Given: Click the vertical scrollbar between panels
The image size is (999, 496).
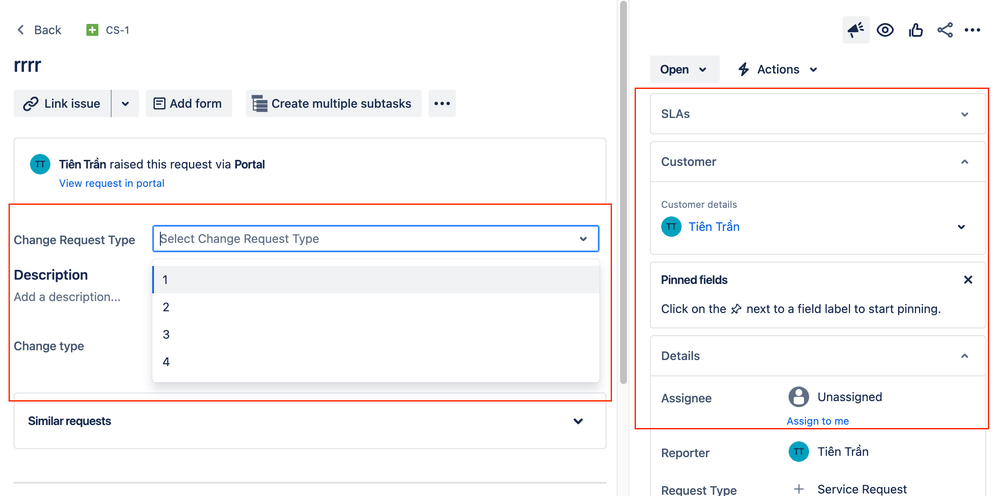Looking at the screenshot, I should (622, 191).
